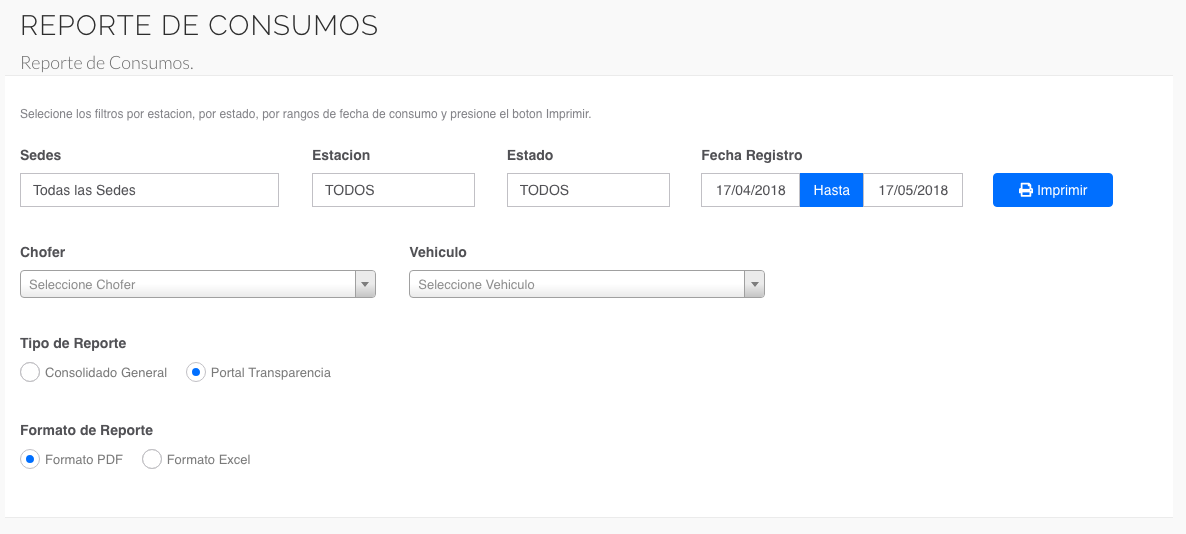Click the Hasta date range button
1186x534 pixels.
coord(831,190)
